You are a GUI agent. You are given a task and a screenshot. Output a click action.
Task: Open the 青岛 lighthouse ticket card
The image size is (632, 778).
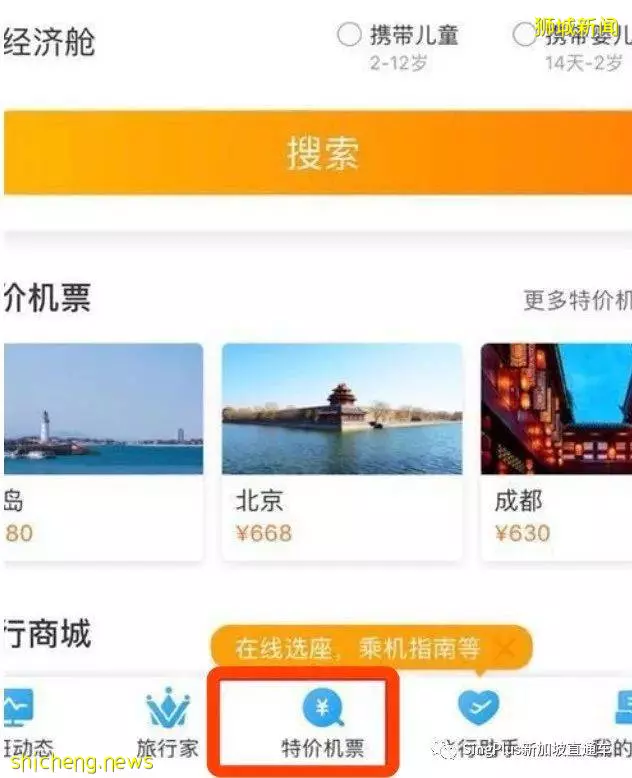click(103, 452)
